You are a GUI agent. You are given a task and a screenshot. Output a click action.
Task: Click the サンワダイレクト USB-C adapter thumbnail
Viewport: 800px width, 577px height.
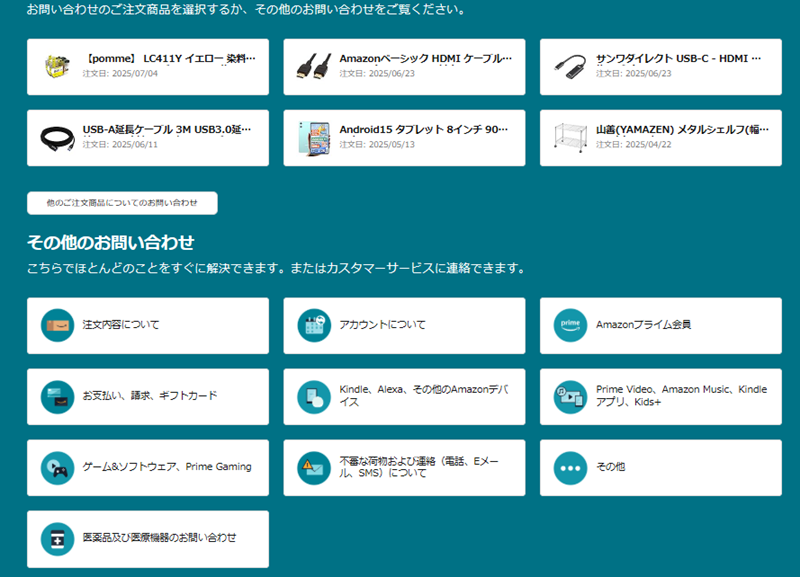click(x=570, y=67)
